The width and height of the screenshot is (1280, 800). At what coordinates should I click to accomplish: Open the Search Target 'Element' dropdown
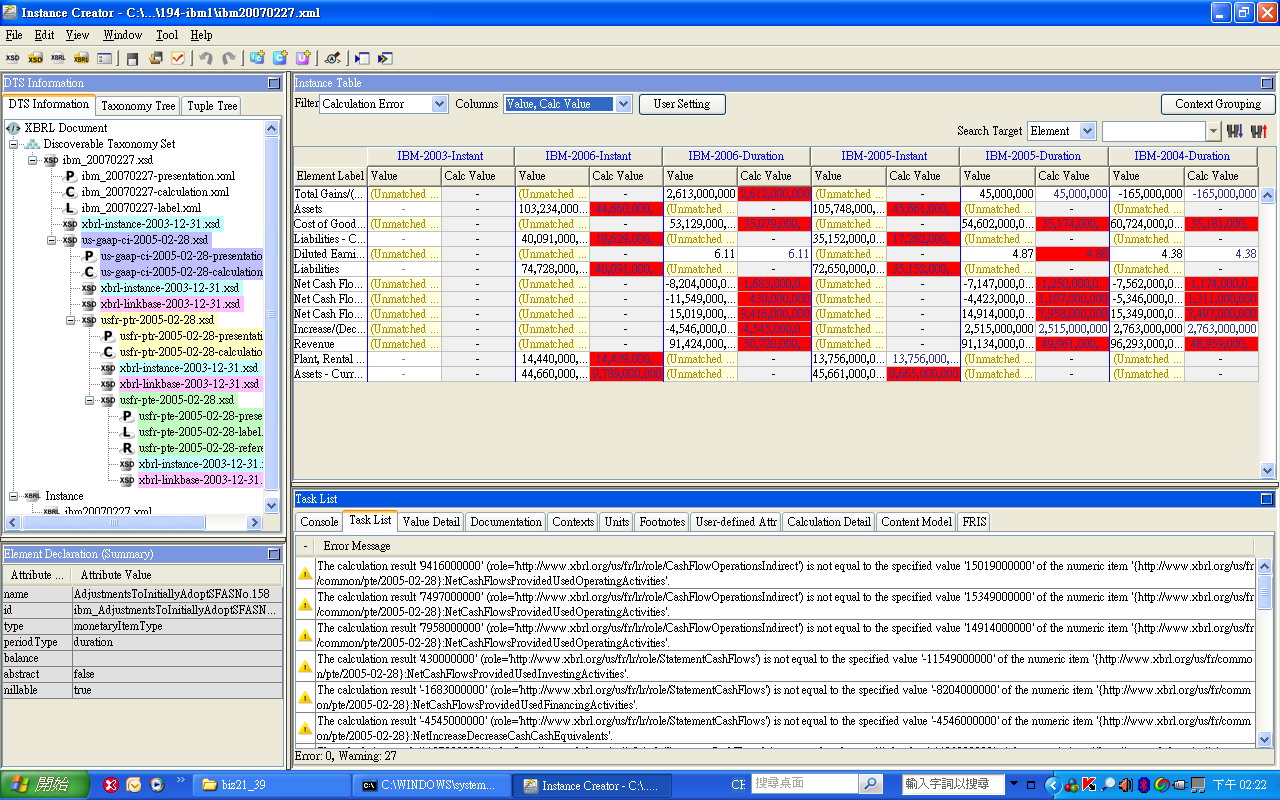(x=1088, y=131)
